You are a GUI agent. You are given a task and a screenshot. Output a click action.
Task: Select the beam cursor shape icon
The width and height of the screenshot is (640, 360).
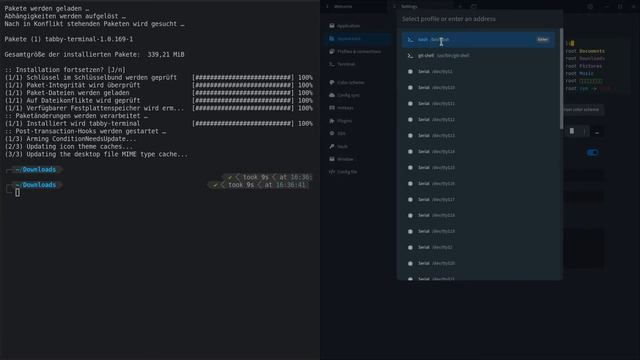point(584,131)
